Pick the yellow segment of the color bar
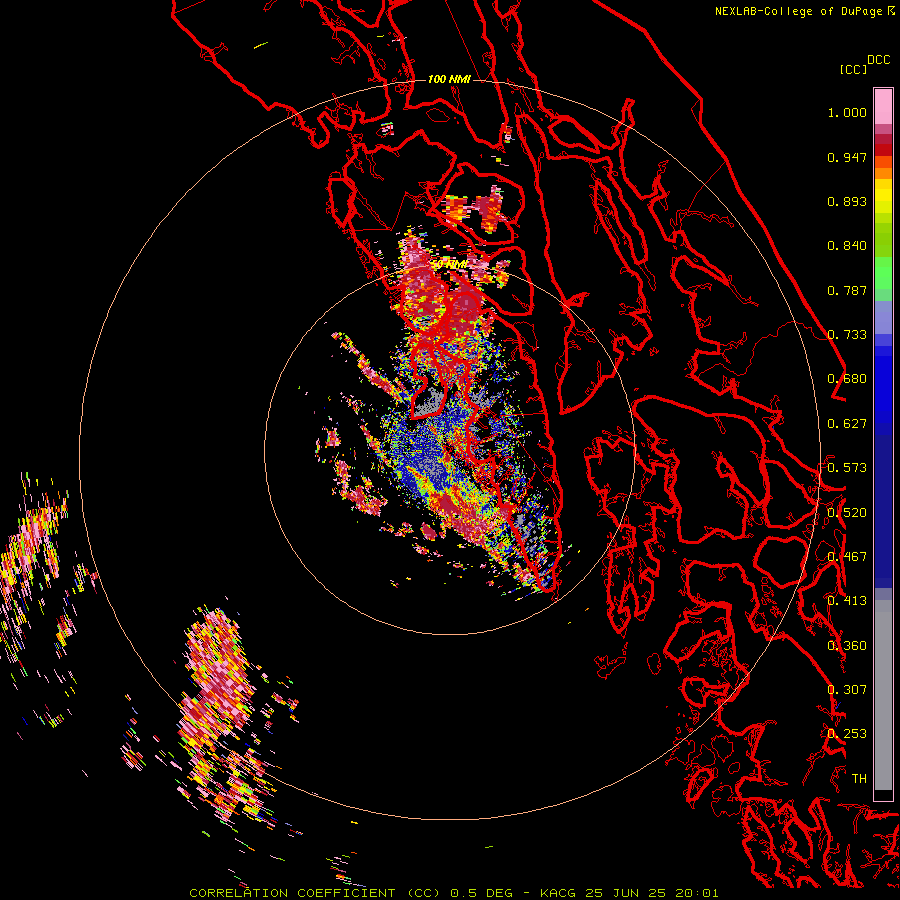The image size is (900, 900). coord(883,196)
